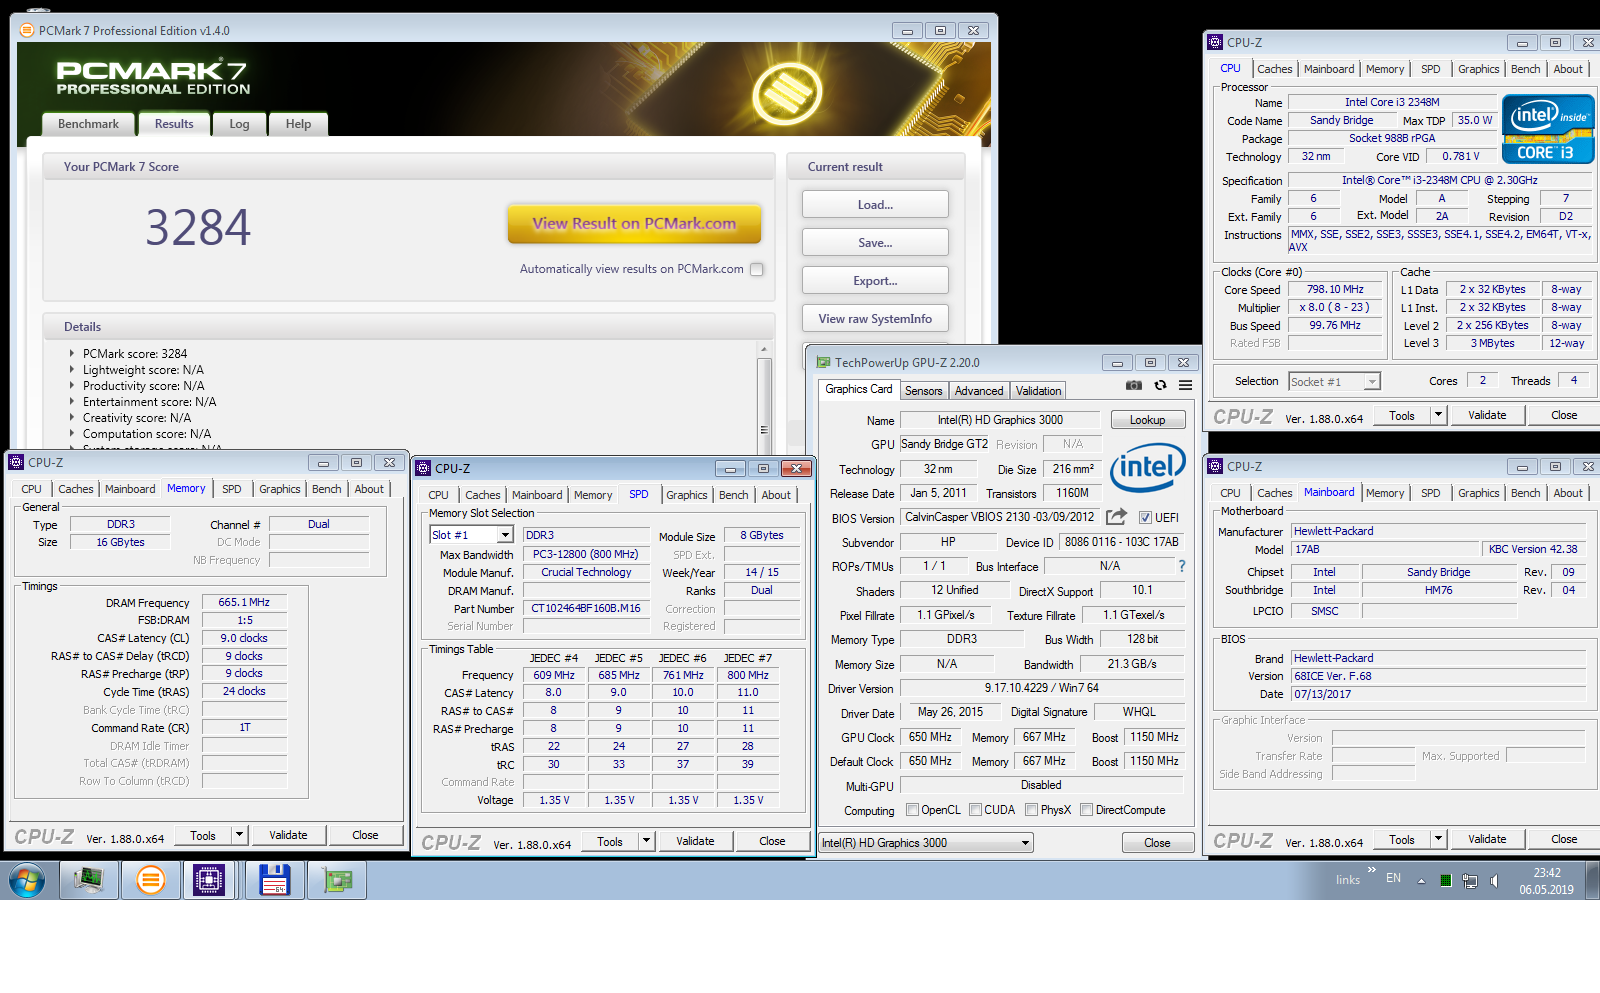Open Sensors tab in GPU-Z
Viewport: 1600px width, 993px height.
(923, 391)
